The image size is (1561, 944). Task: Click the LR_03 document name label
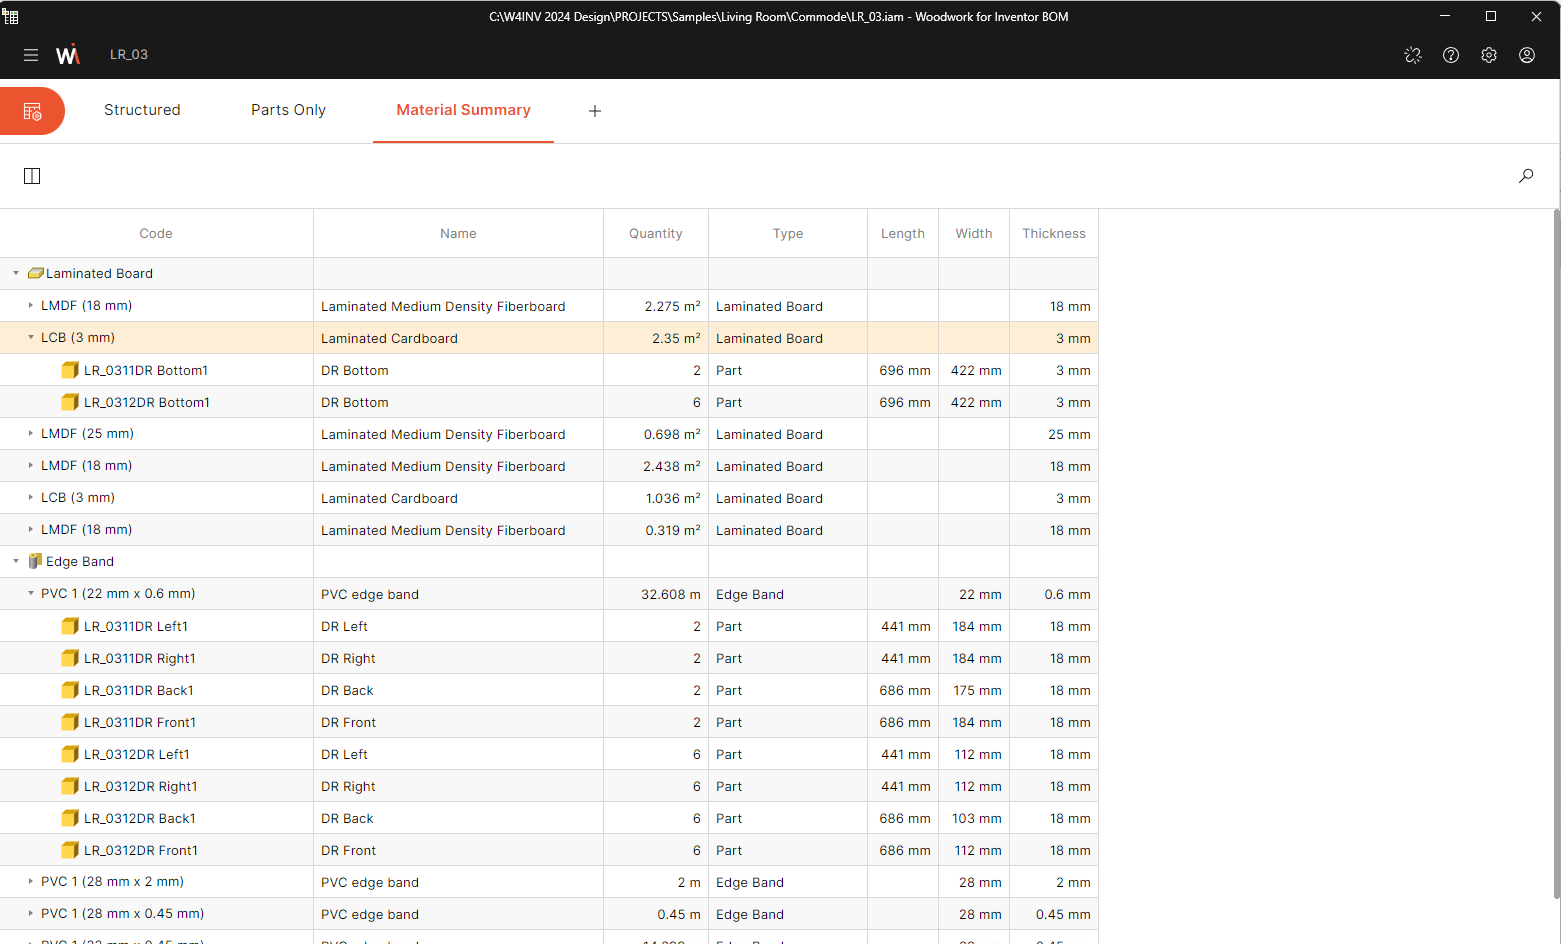[x=129, y=55]
